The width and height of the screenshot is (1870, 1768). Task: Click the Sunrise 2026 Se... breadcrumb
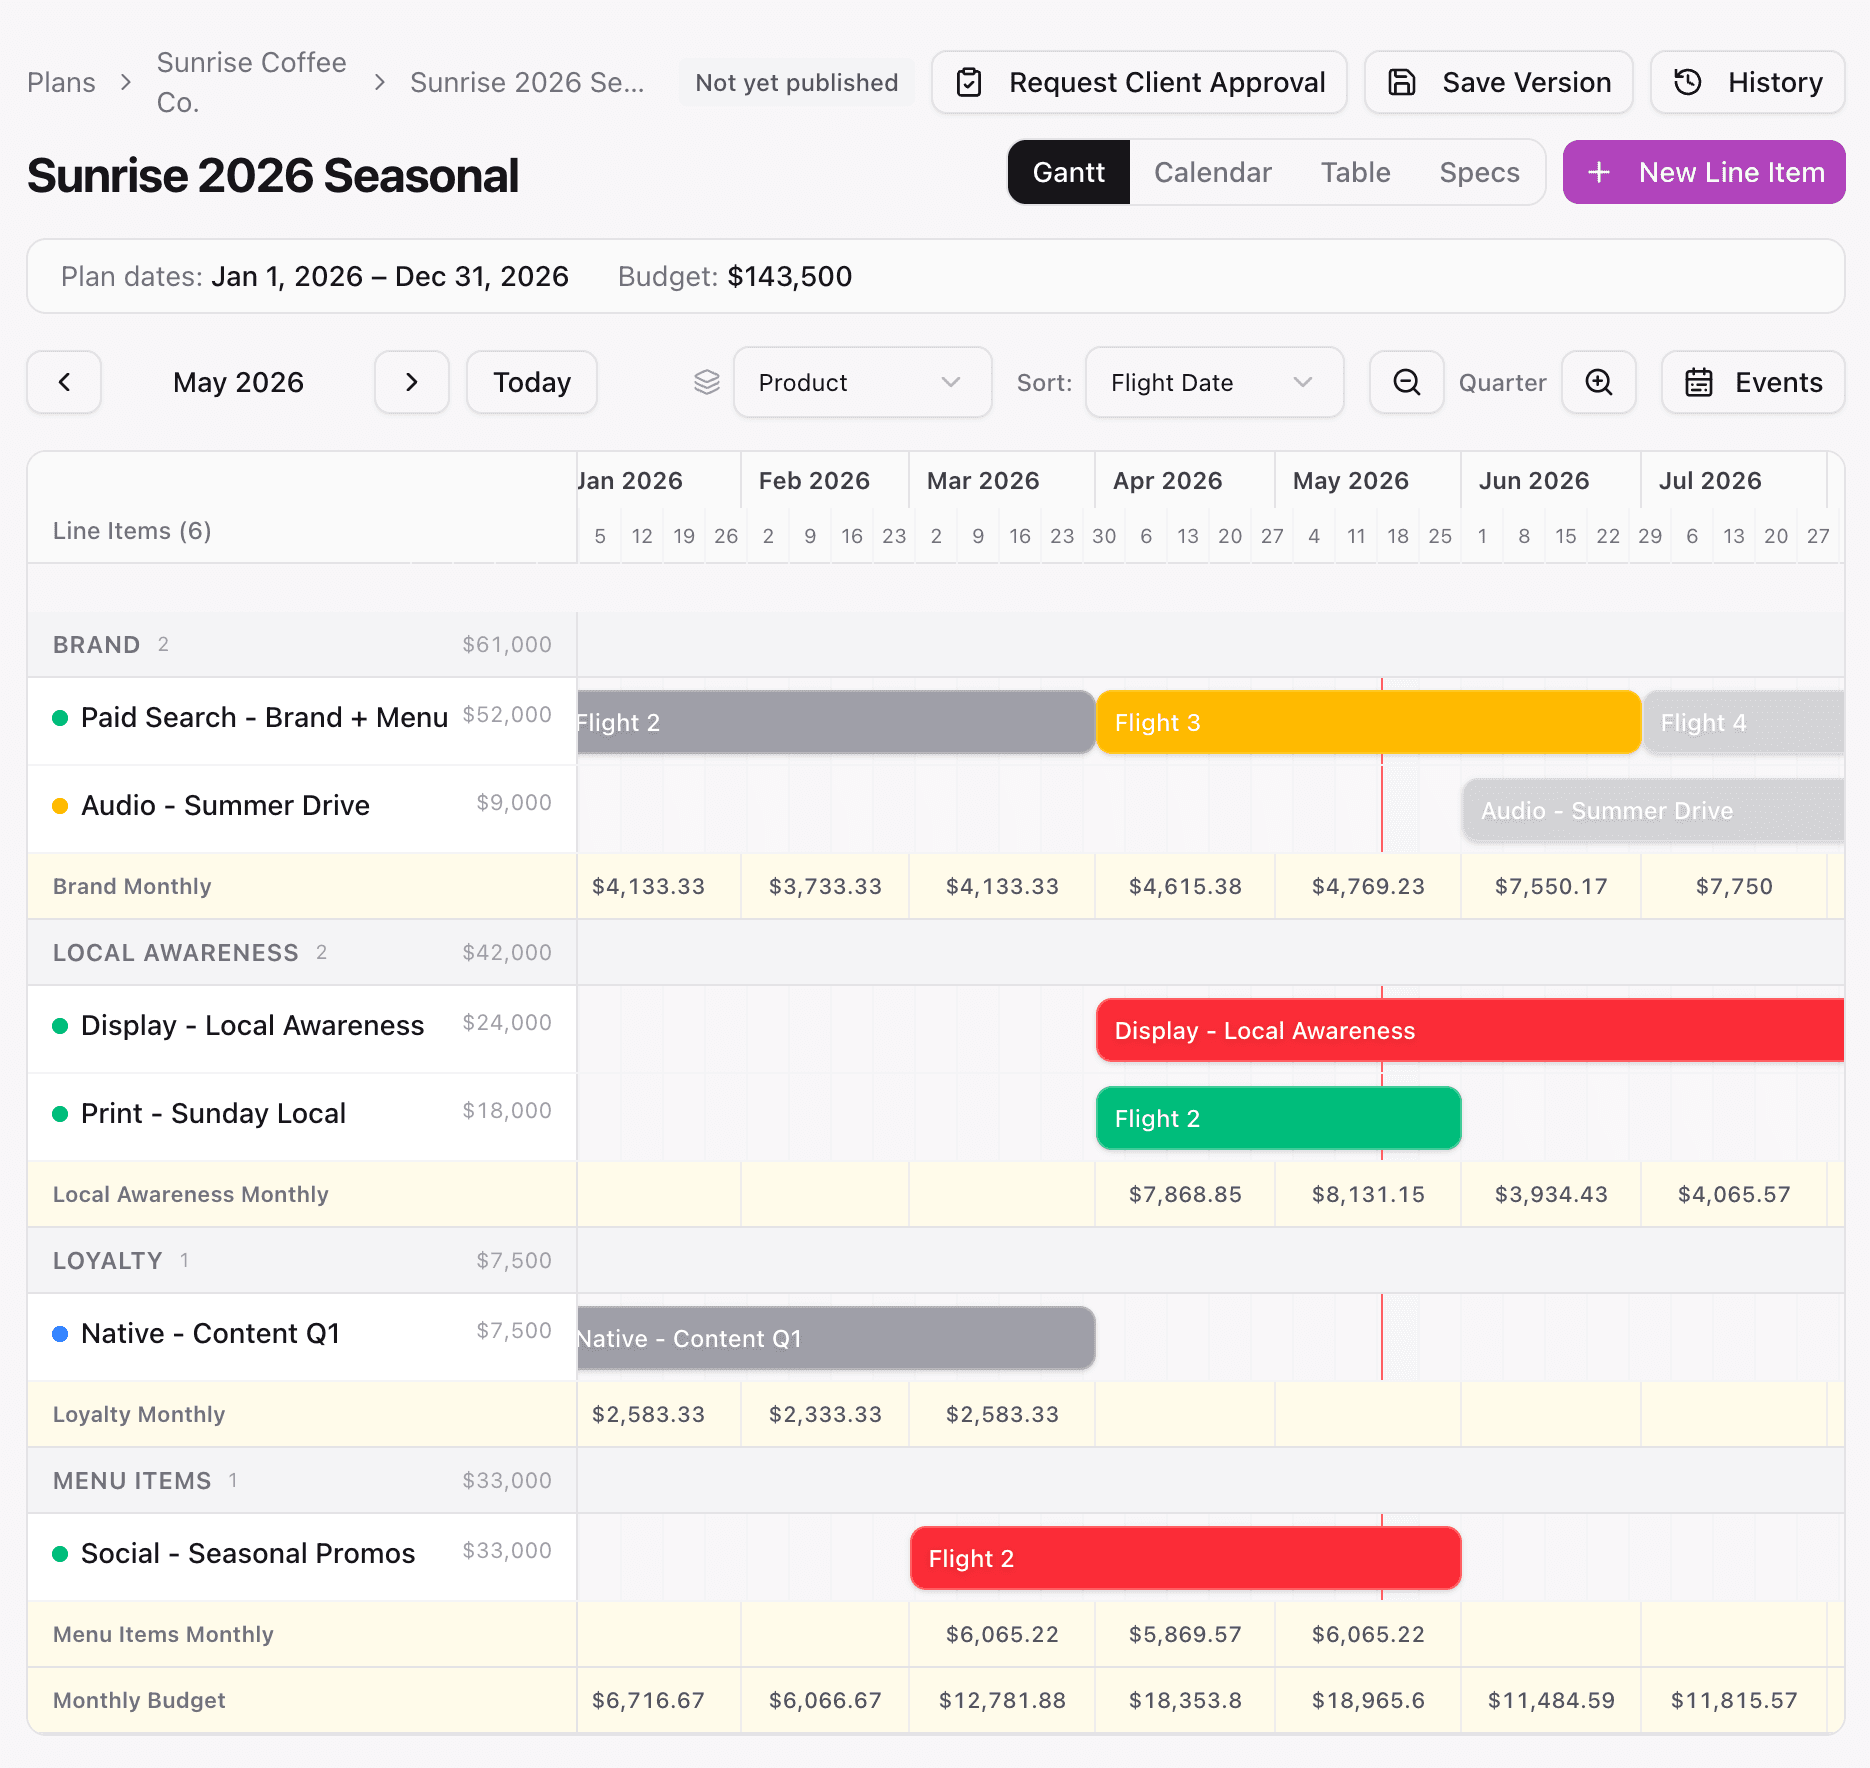pos(527,82)
